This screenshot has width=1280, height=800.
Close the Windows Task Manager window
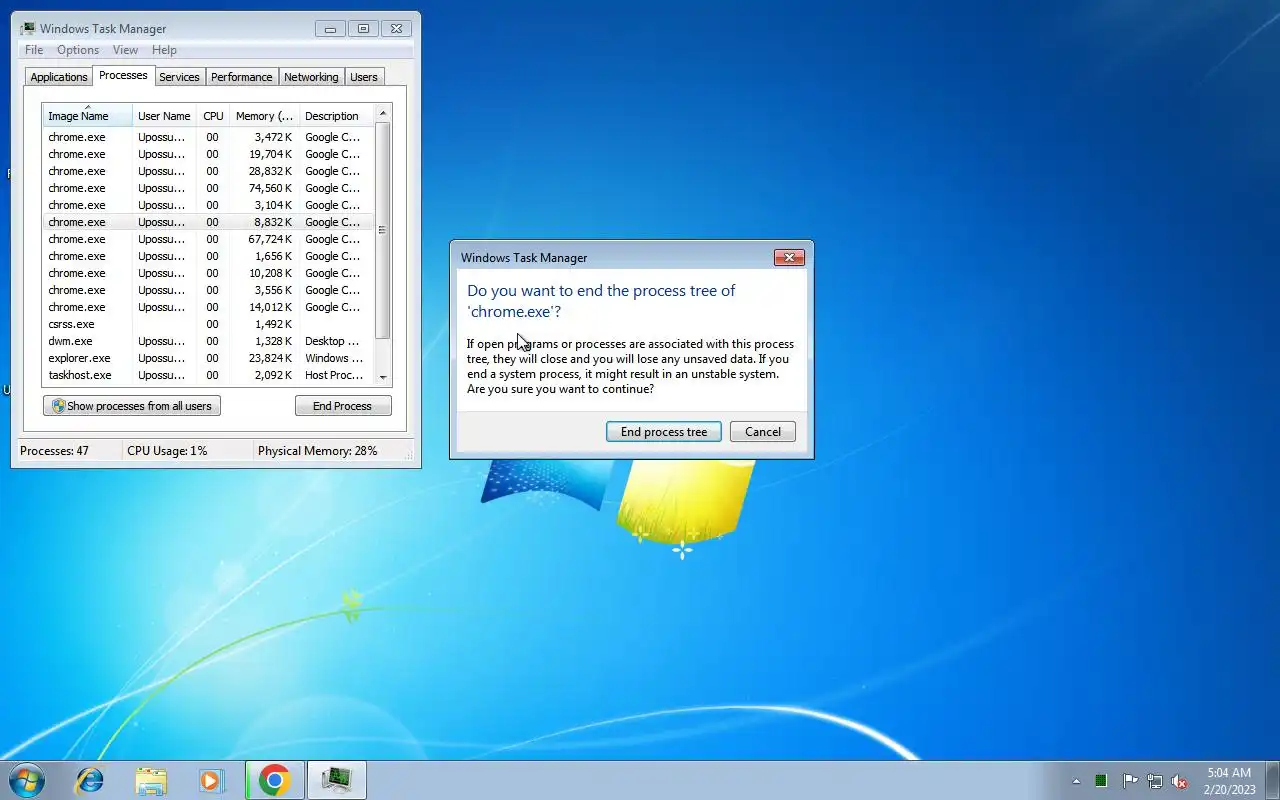396,28
